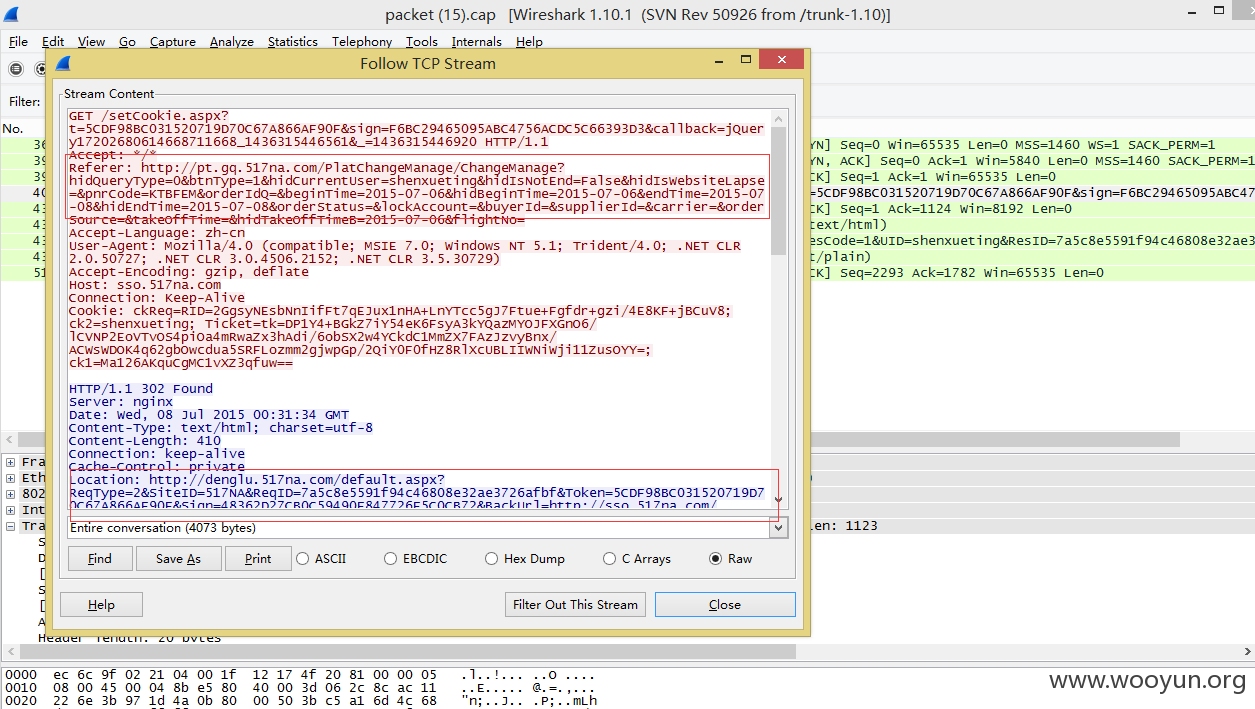Open the Capture menu
1255x709 pixels.
[173, 42]
